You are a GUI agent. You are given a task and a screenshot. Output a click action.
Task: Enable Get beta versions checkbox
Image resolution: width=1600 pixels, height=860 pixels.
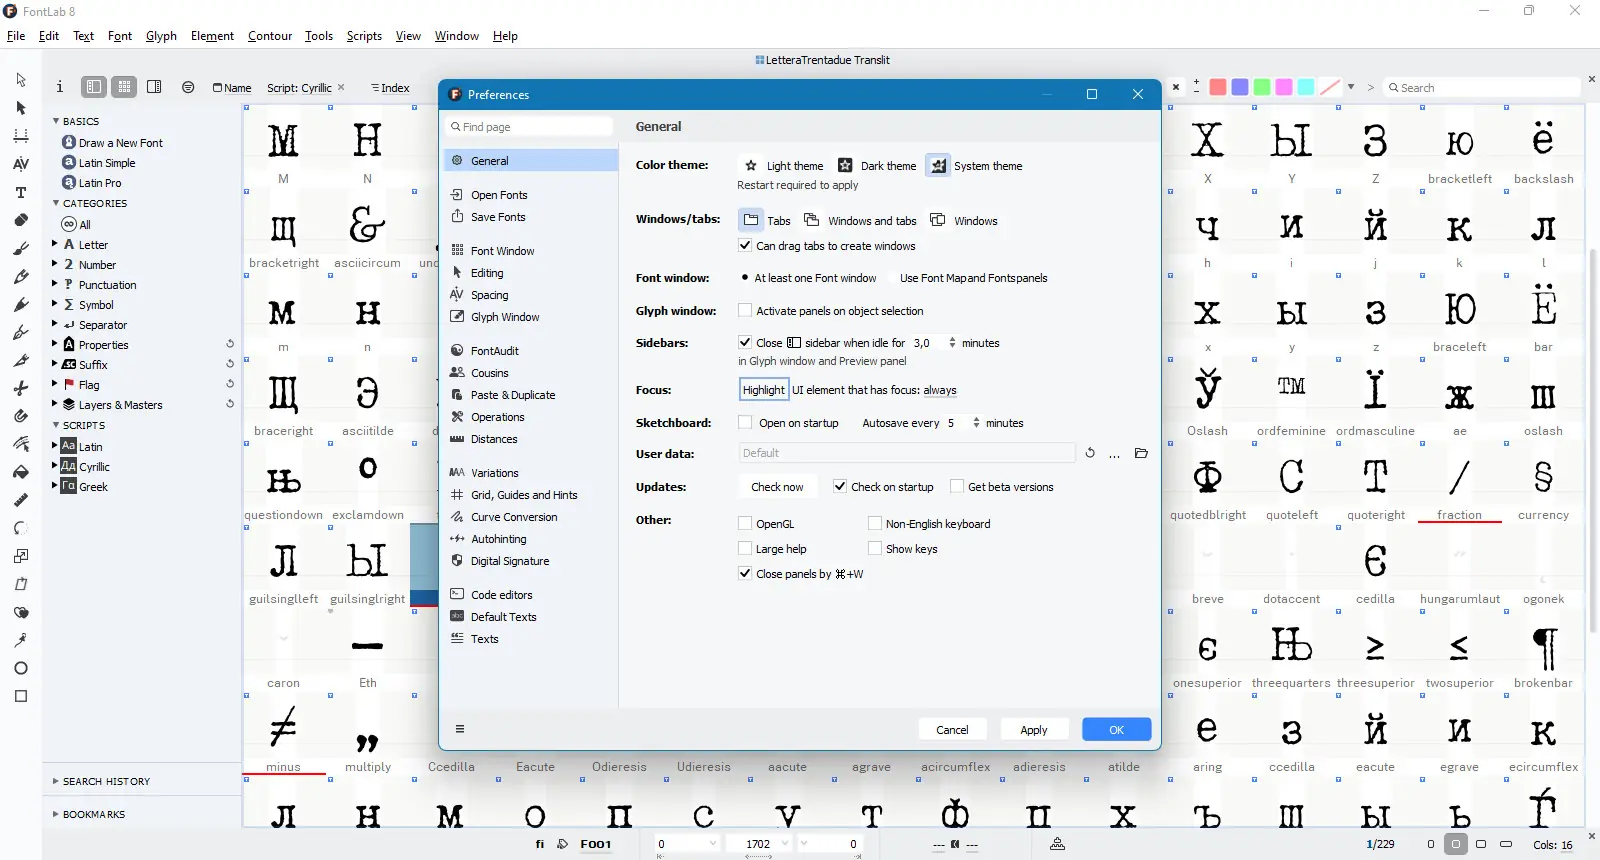click(x=957, y=487)
